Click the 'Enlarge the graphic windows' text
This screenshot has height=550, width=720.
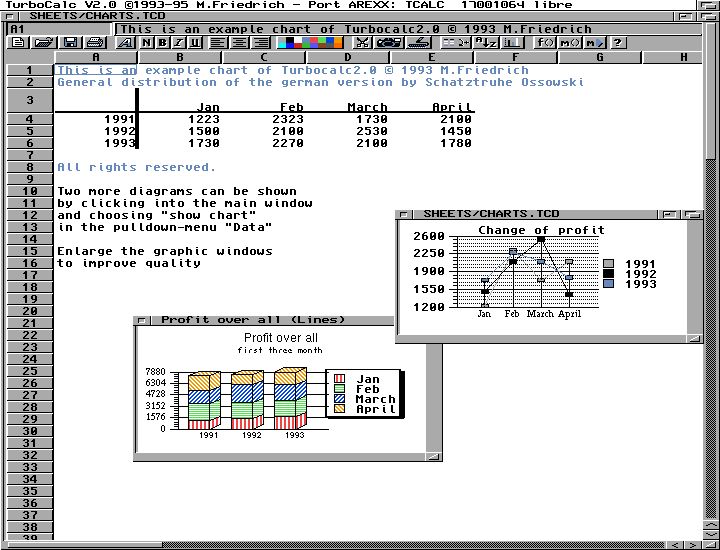(x=165, y=252)
